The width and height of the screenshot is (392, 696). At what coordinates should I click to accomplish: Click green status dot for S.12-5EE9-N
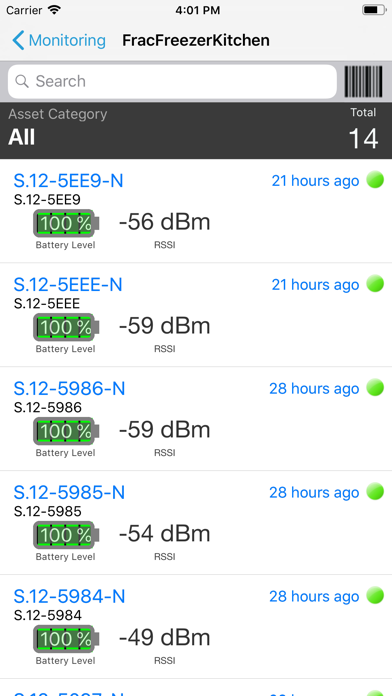375,180
